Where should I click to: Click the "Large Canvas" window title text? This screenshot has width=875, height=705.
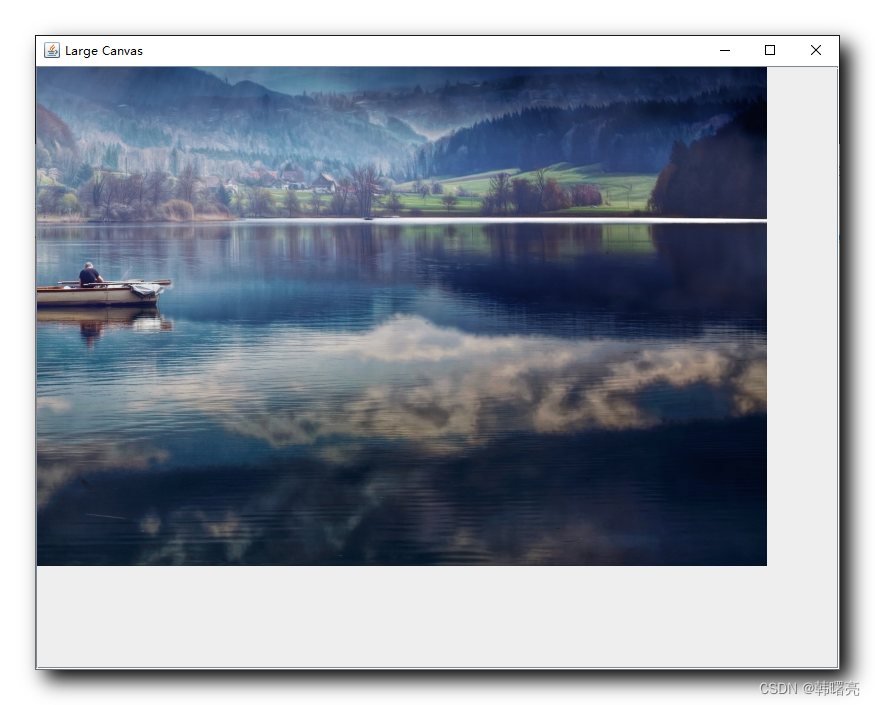104,51
